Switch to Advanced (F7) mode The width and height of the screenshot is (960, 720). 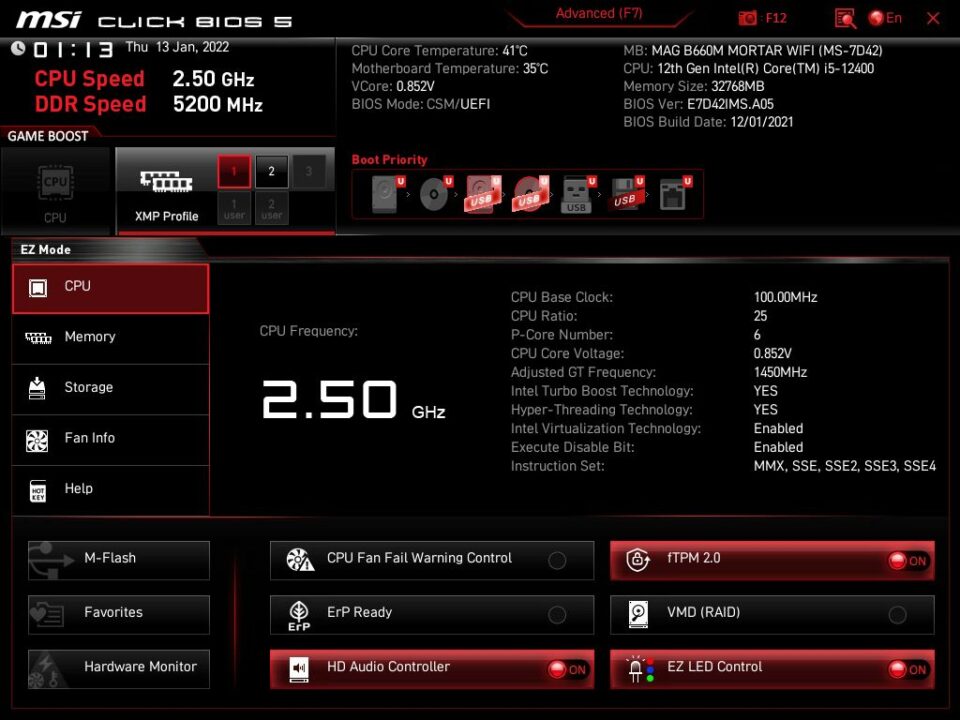599,13
